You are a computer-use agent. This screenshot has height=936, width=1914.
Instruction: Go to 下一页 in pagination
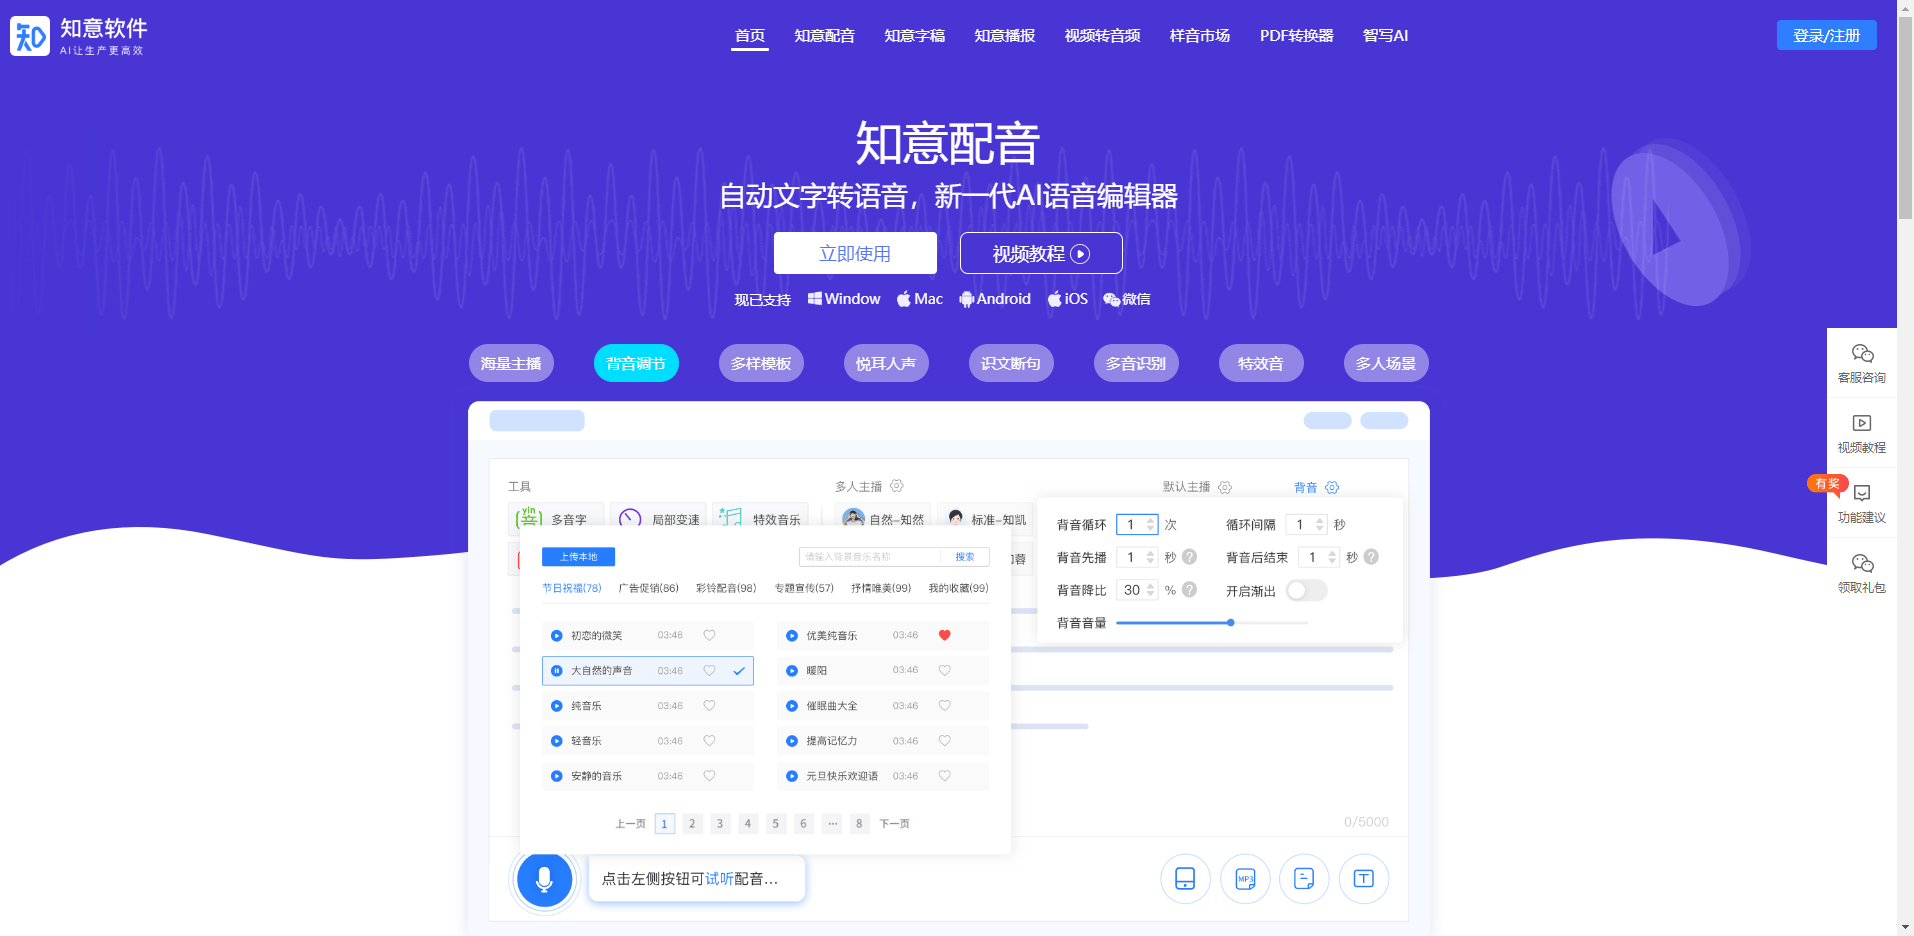894,824
